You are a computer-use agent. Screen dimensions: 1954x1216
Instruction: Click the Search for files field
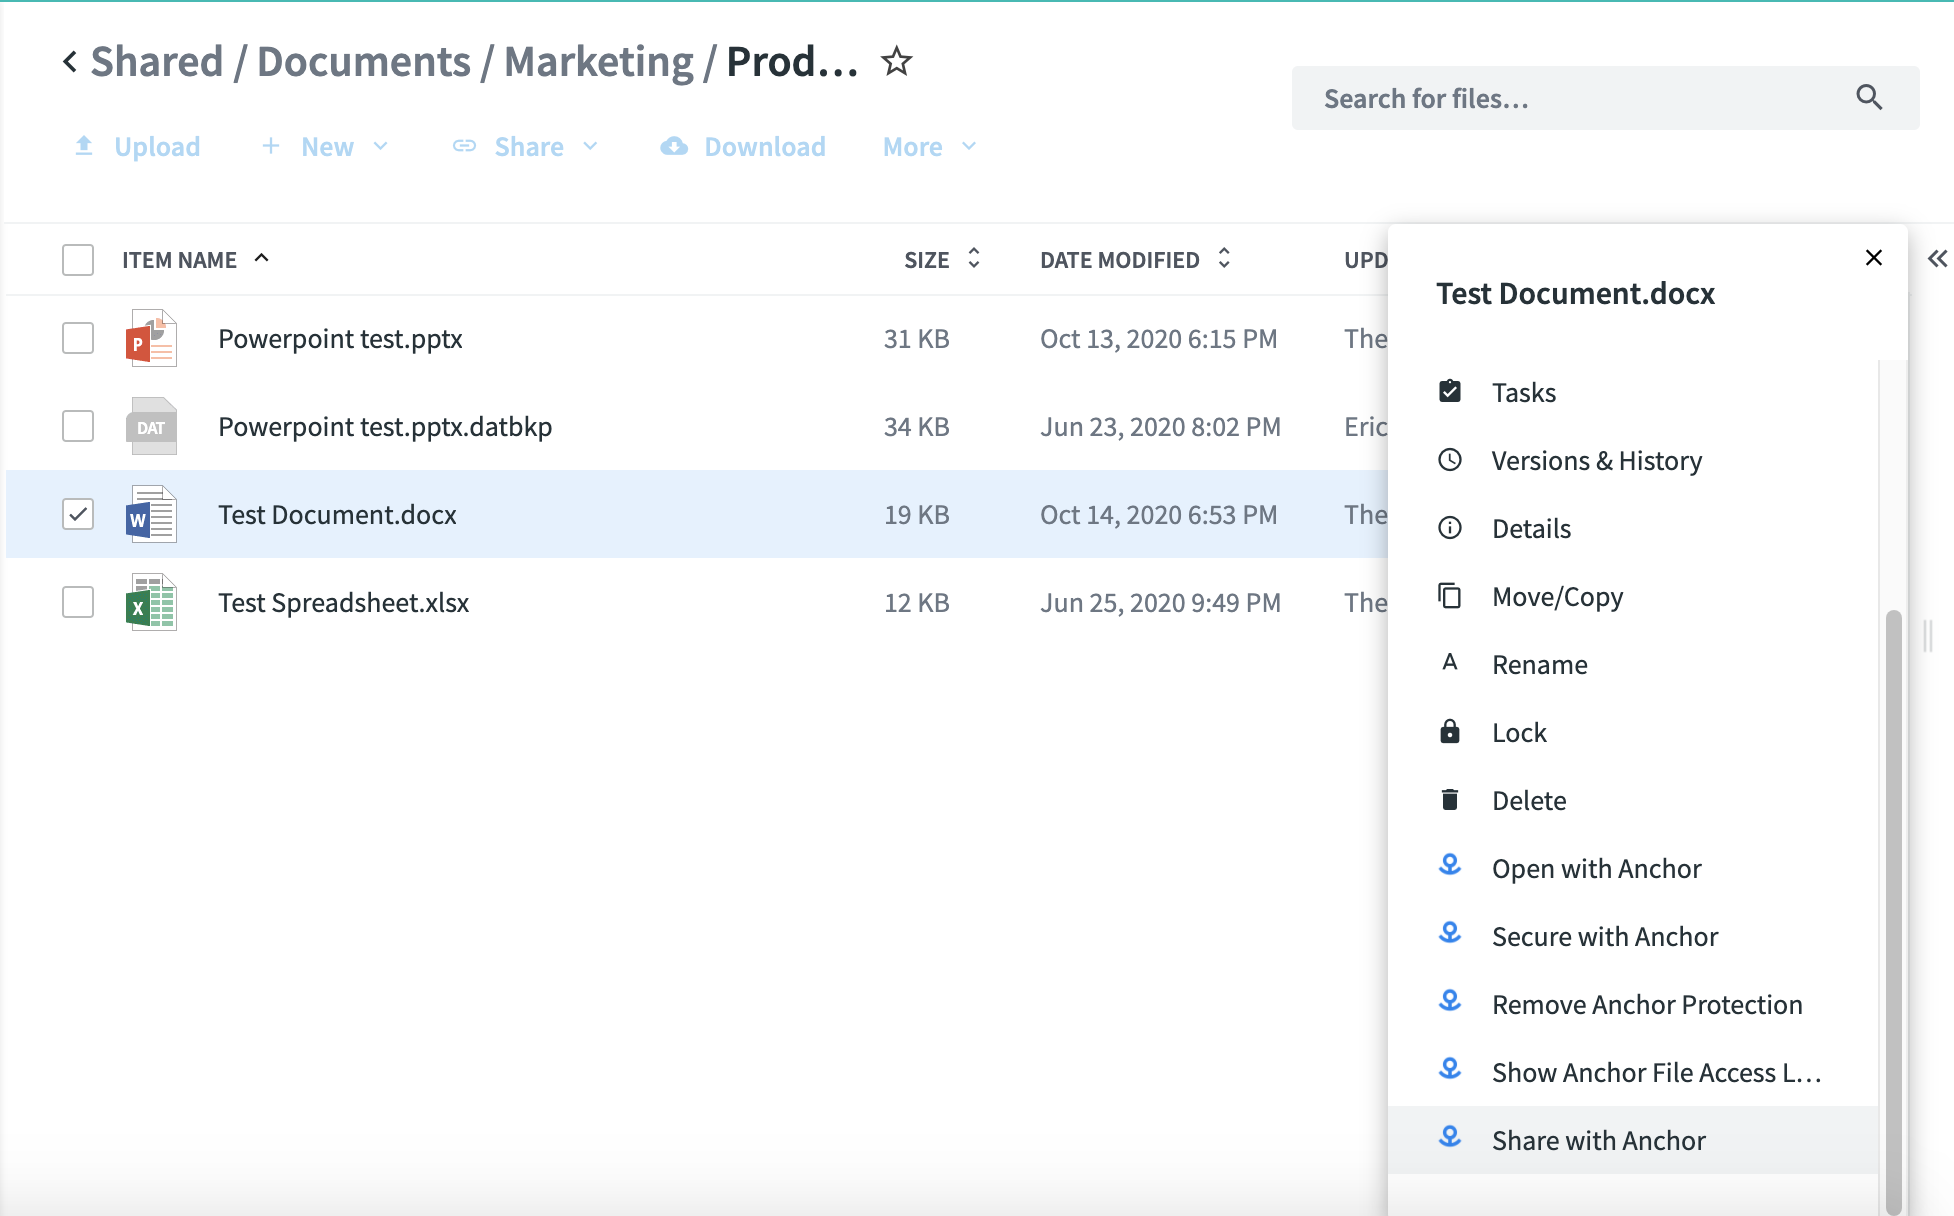1580,98
